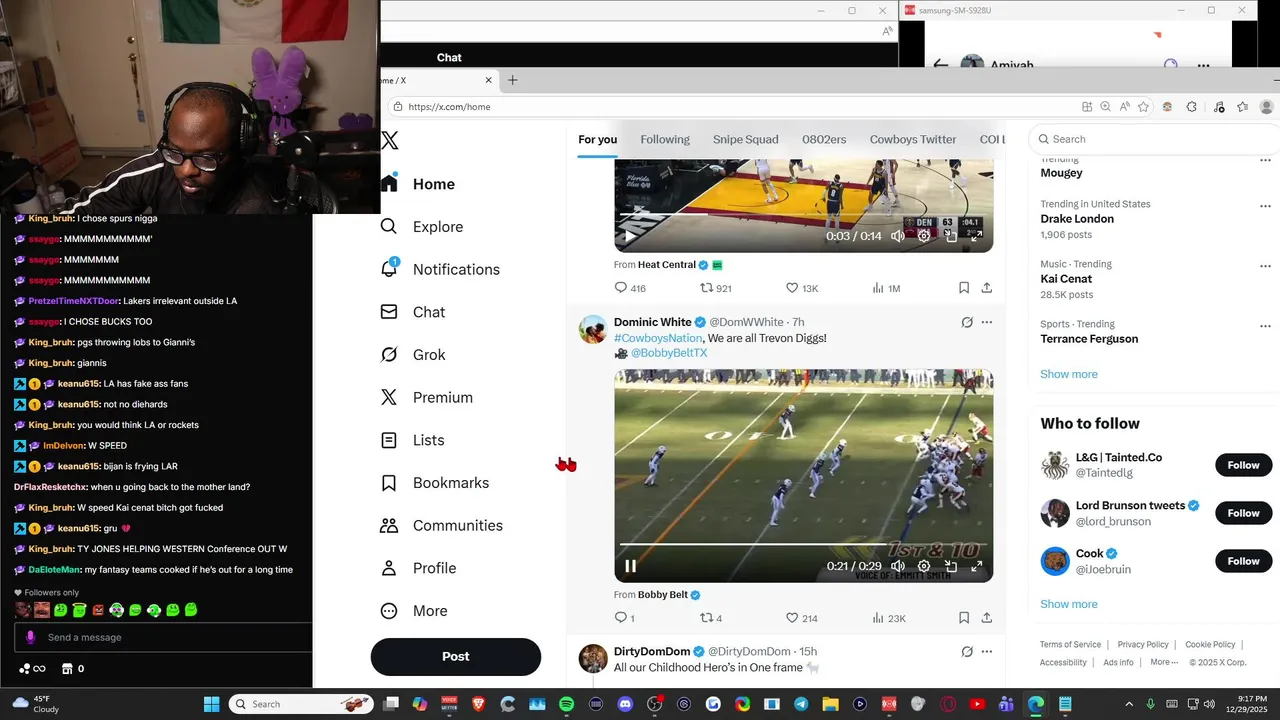Open more options for Terrance Ferguson trend

tap(1265, 325)
